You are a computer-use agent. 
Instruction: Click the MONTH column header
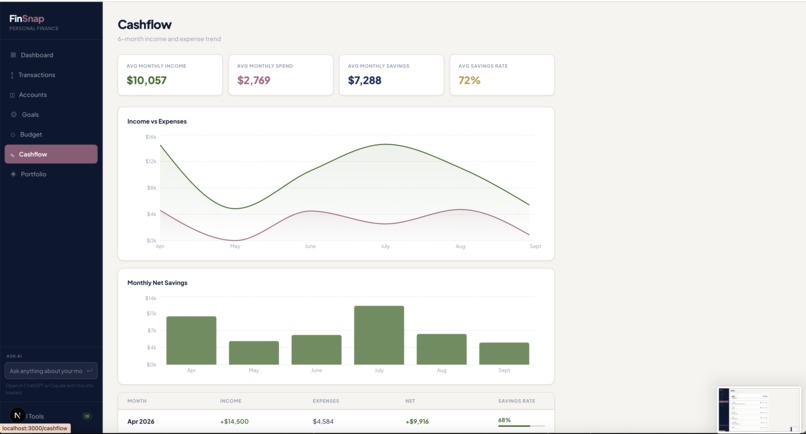point(137,401)
